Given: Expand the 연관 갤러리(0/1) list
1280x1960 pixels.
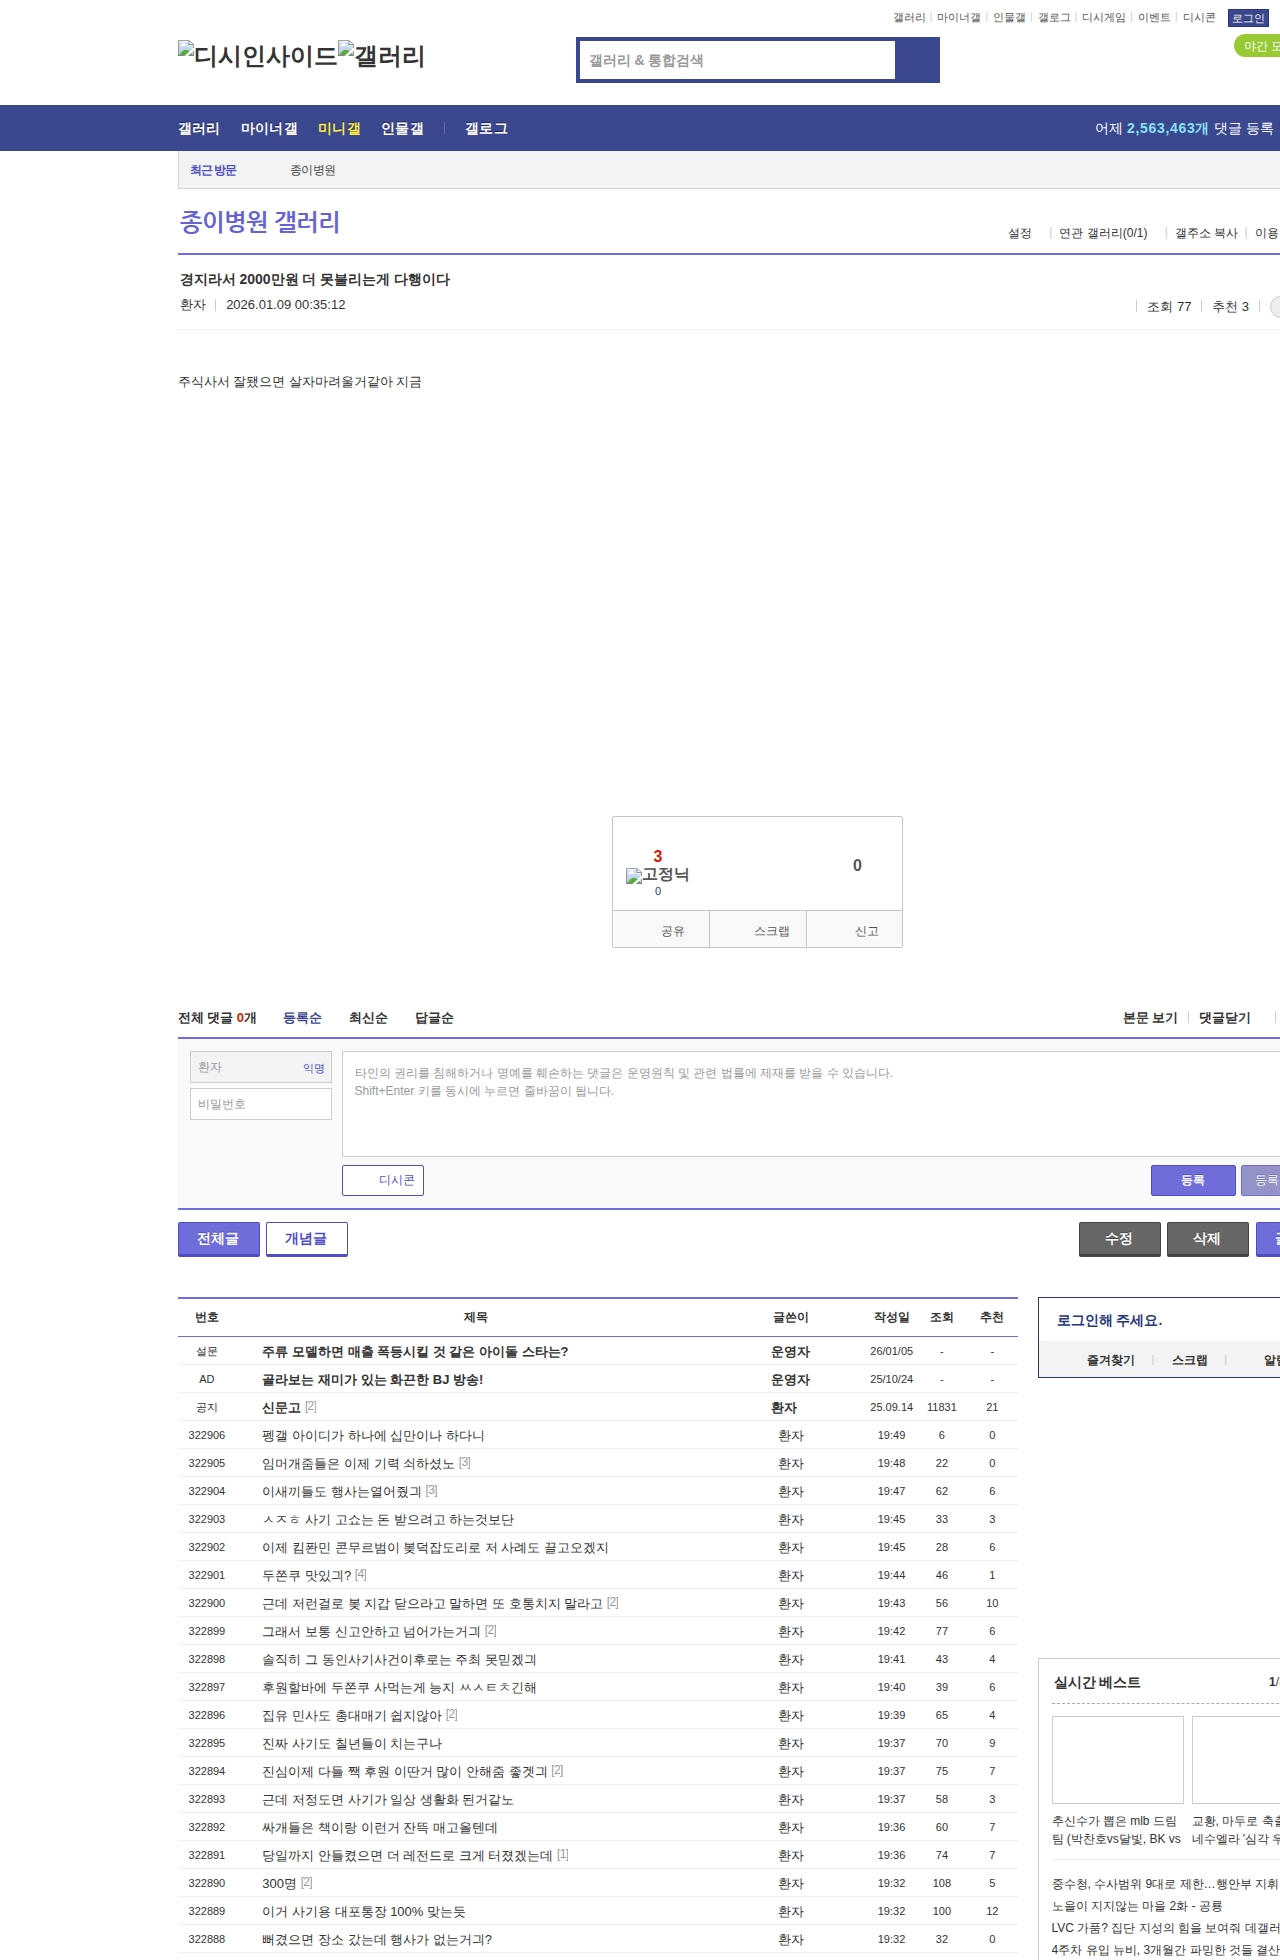Looking at the screenshot, I should (1103, 233).
